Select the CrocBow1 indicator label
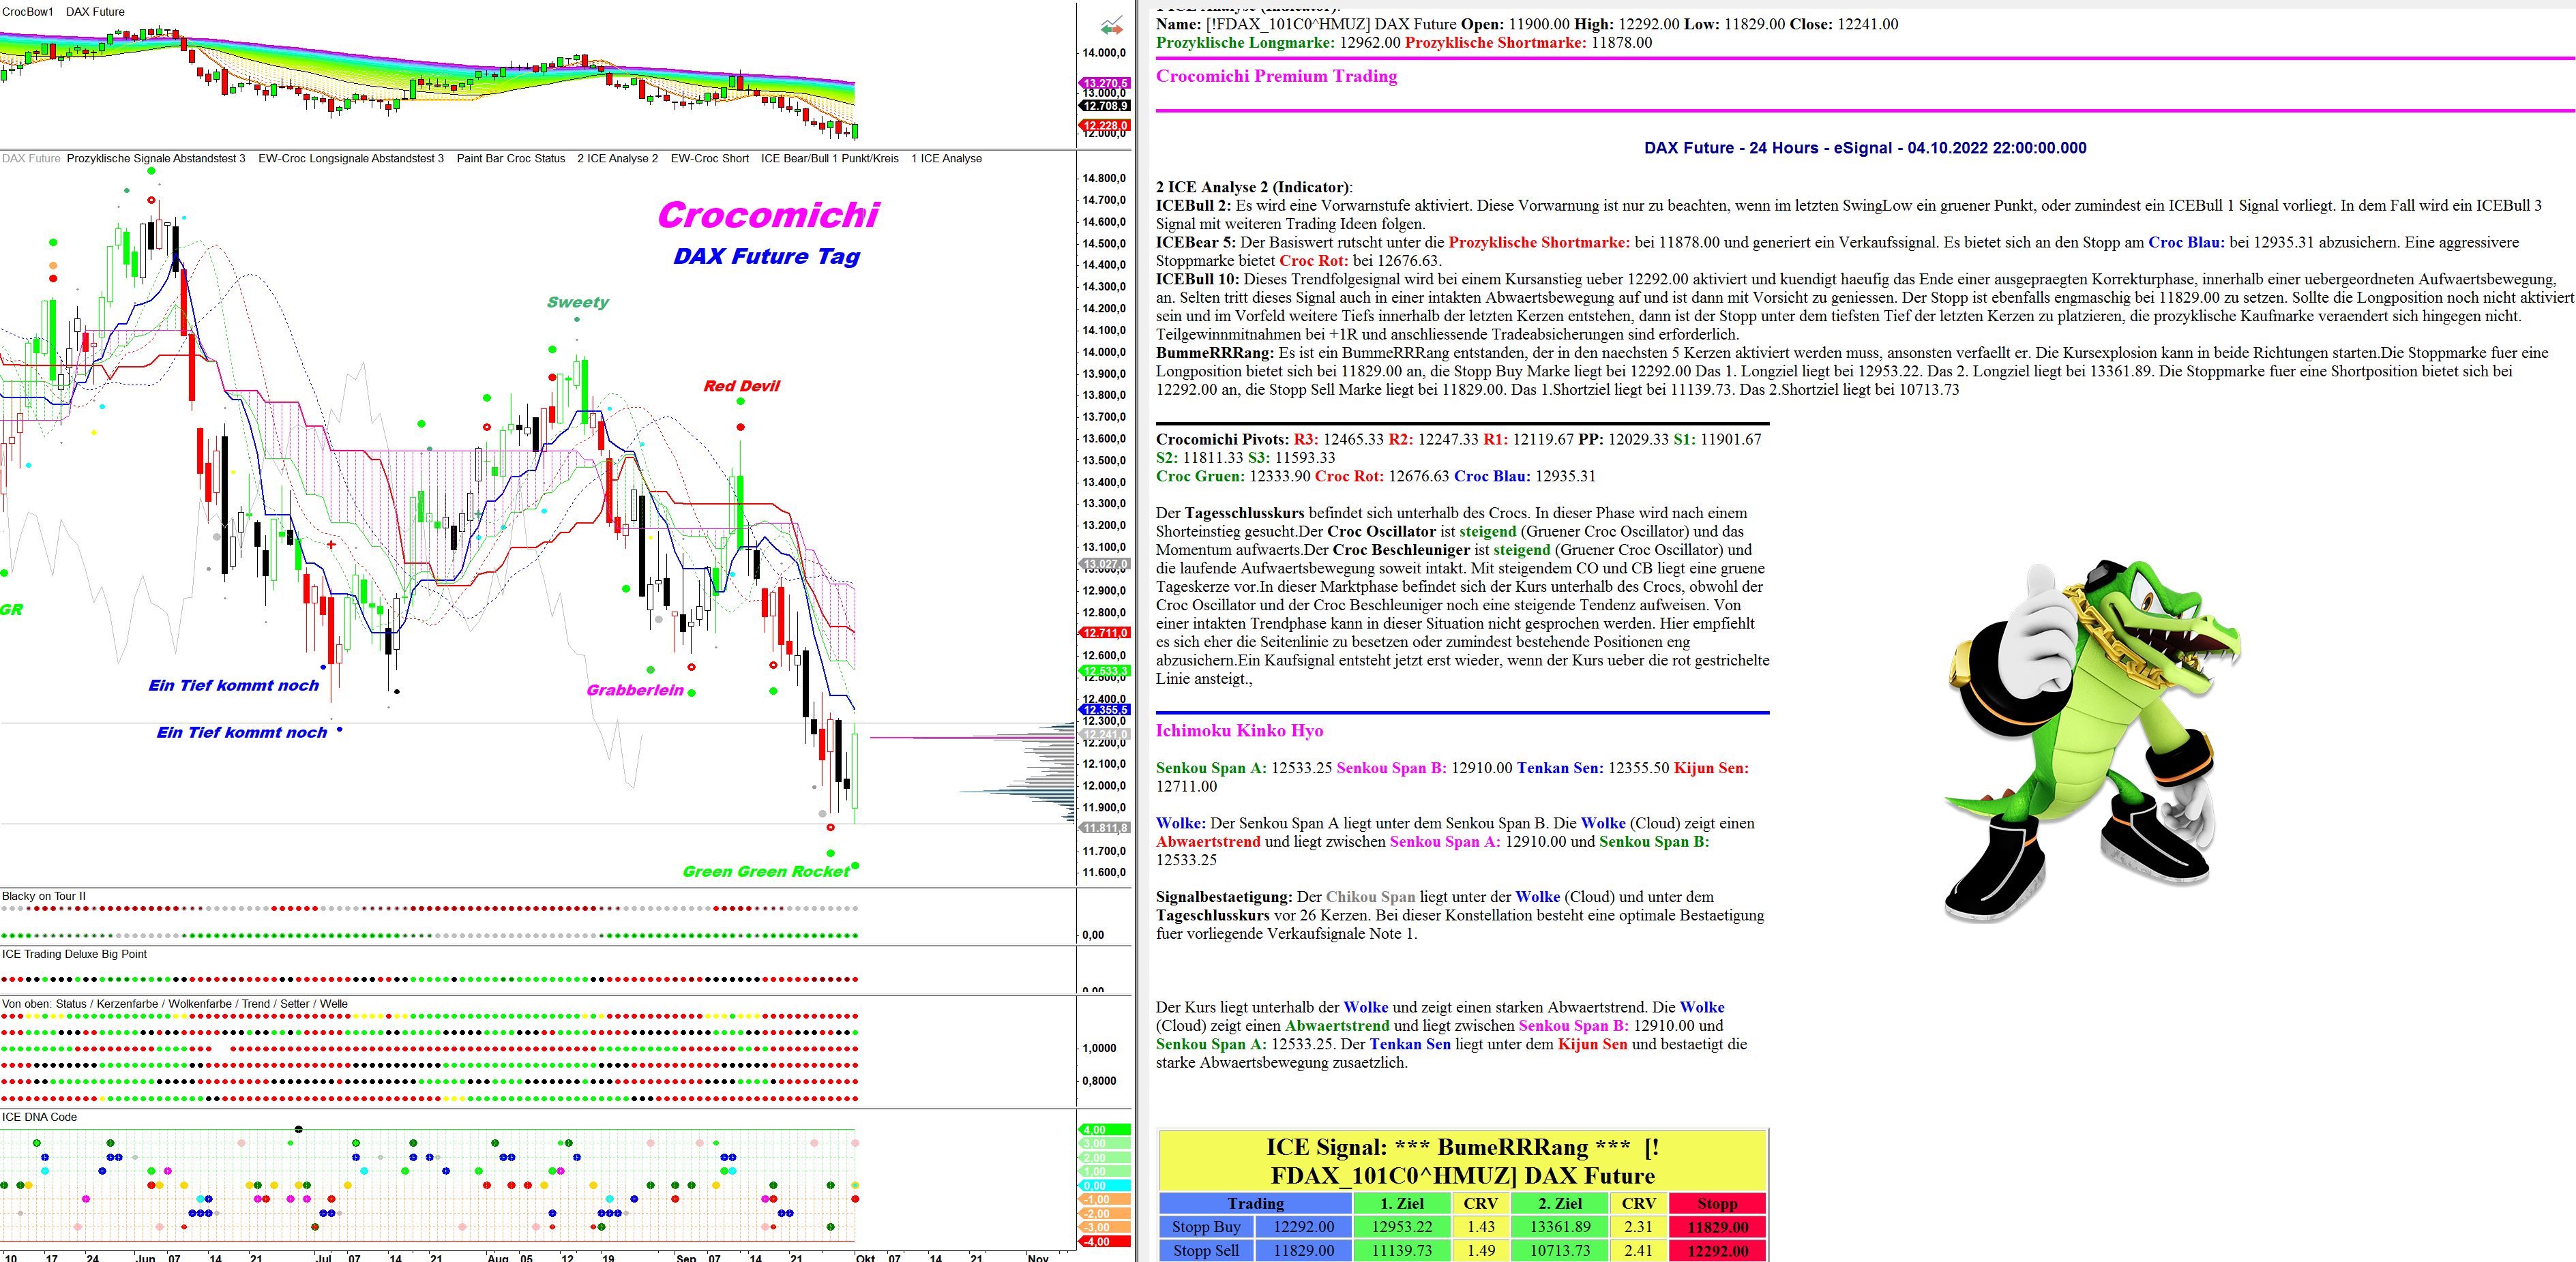The image size is (2576, 1262). (x=27, y=12)
